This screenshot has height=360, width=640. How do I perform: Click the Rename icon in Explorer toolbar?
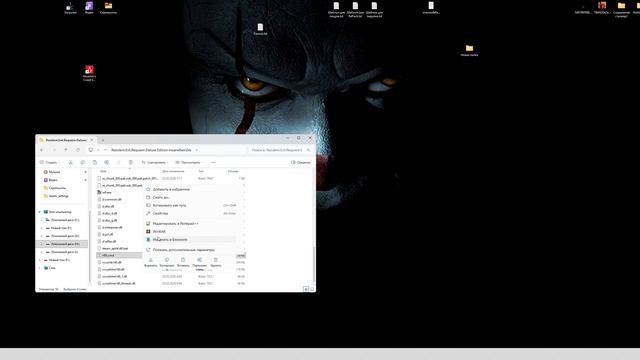pyautogui.click(x=107, y=162)
